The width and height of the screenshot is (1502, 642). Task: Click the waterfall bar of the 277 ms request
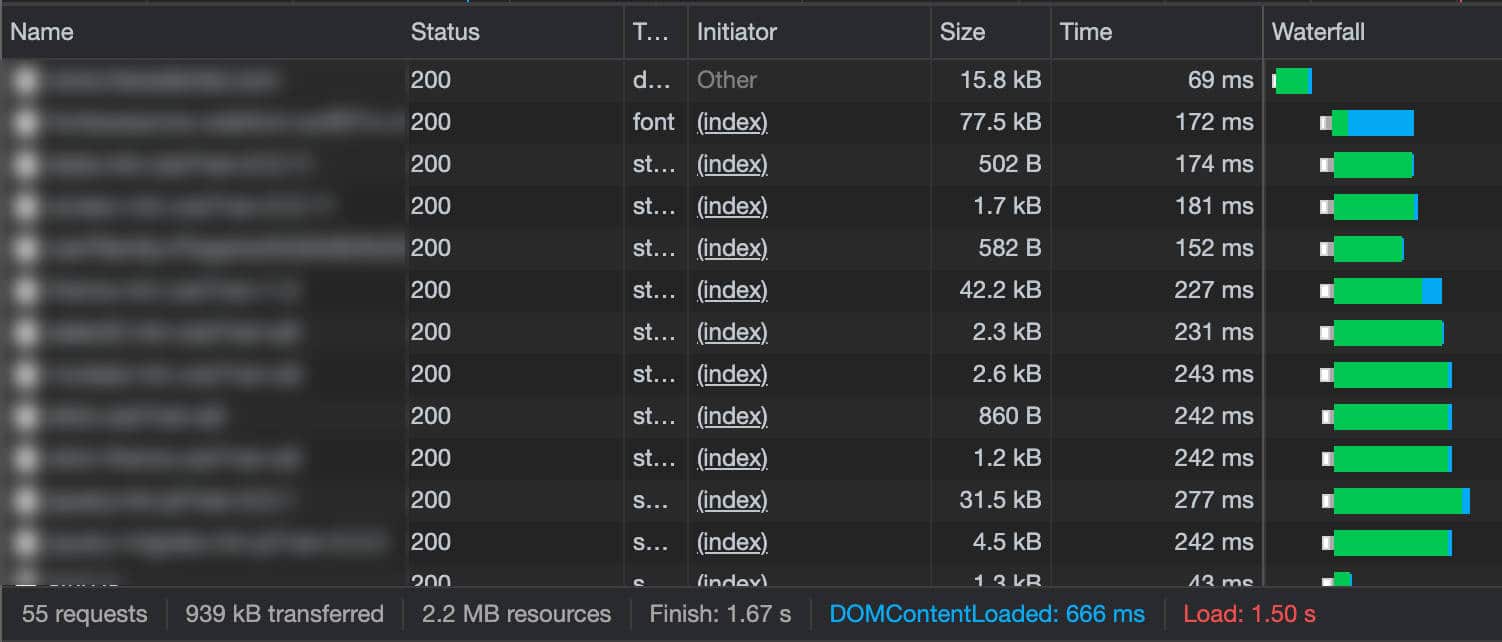[x=1400, y=501]
